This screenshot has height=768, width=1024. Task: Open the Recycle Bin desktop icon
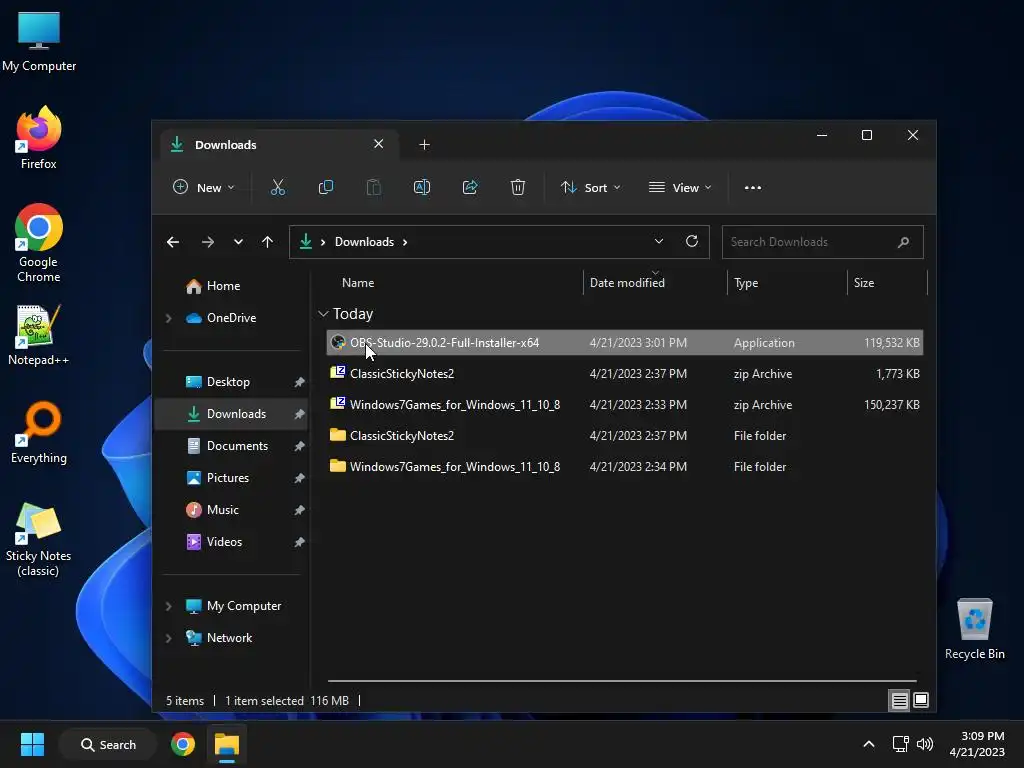point(974,629)
